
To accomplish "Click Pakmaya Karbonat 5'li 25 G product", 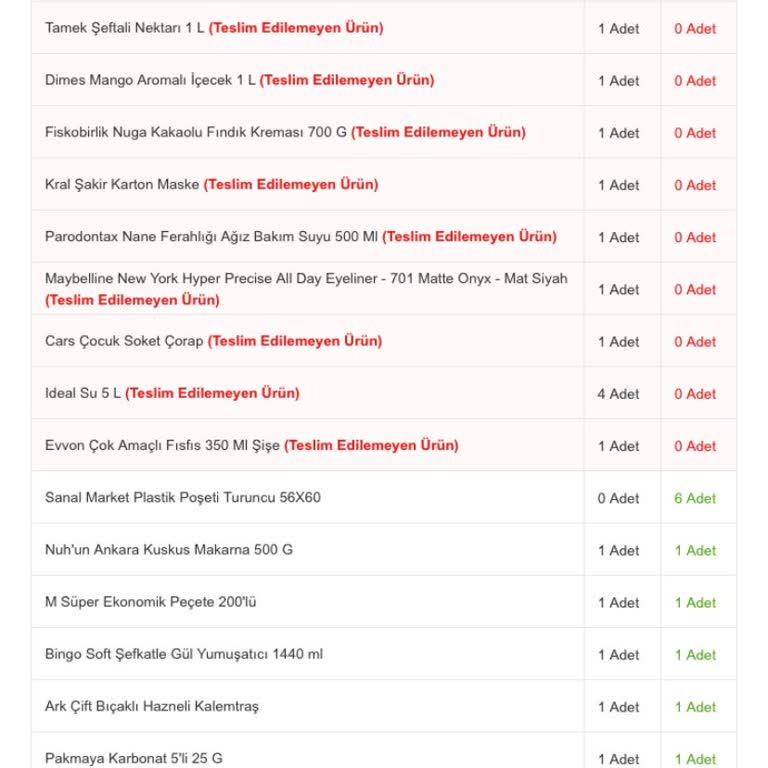I will pos(134,758).
